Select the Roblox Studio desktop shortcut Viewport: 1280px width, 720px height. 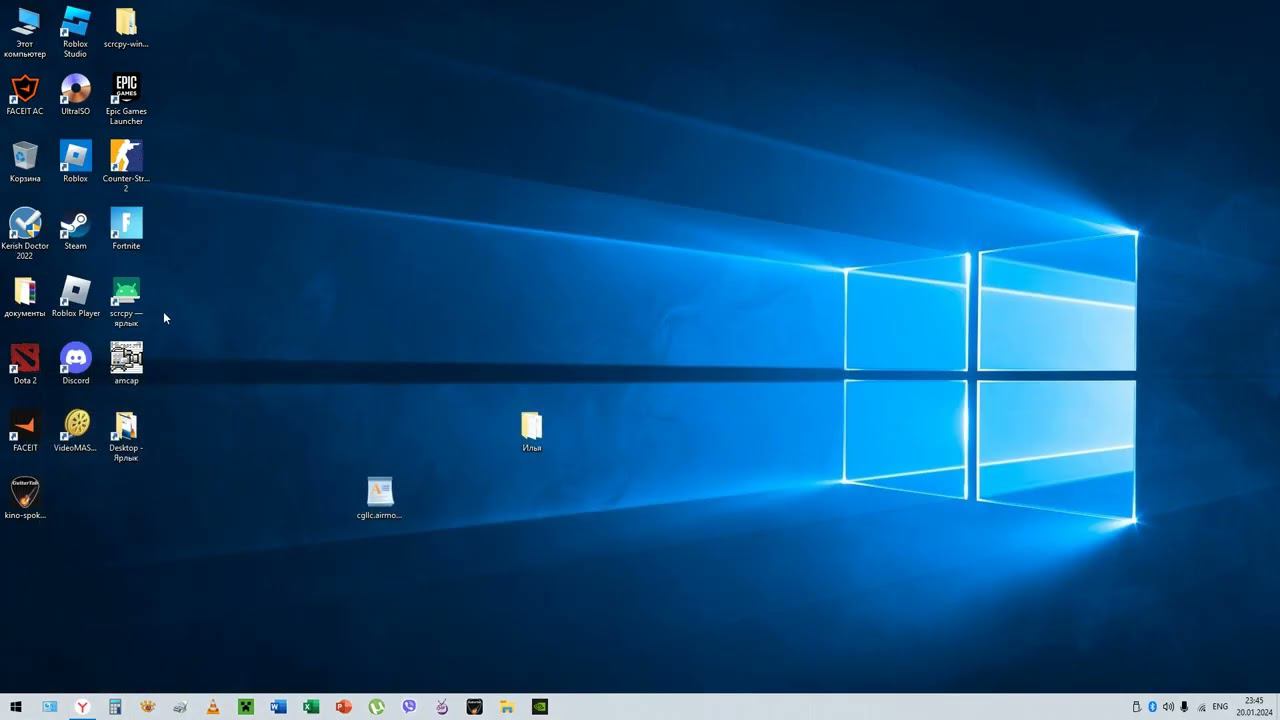[75, 32]
